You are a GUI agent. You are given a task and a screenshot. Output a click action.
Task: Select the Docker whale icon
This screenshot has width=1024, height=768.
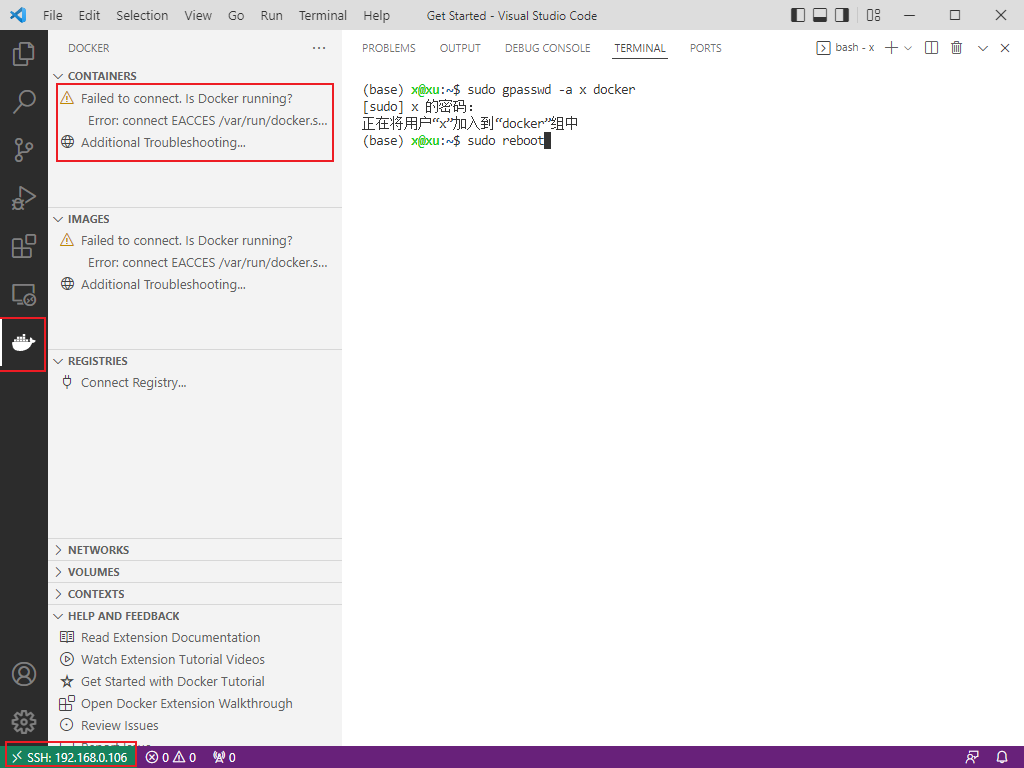coord(24,343)
